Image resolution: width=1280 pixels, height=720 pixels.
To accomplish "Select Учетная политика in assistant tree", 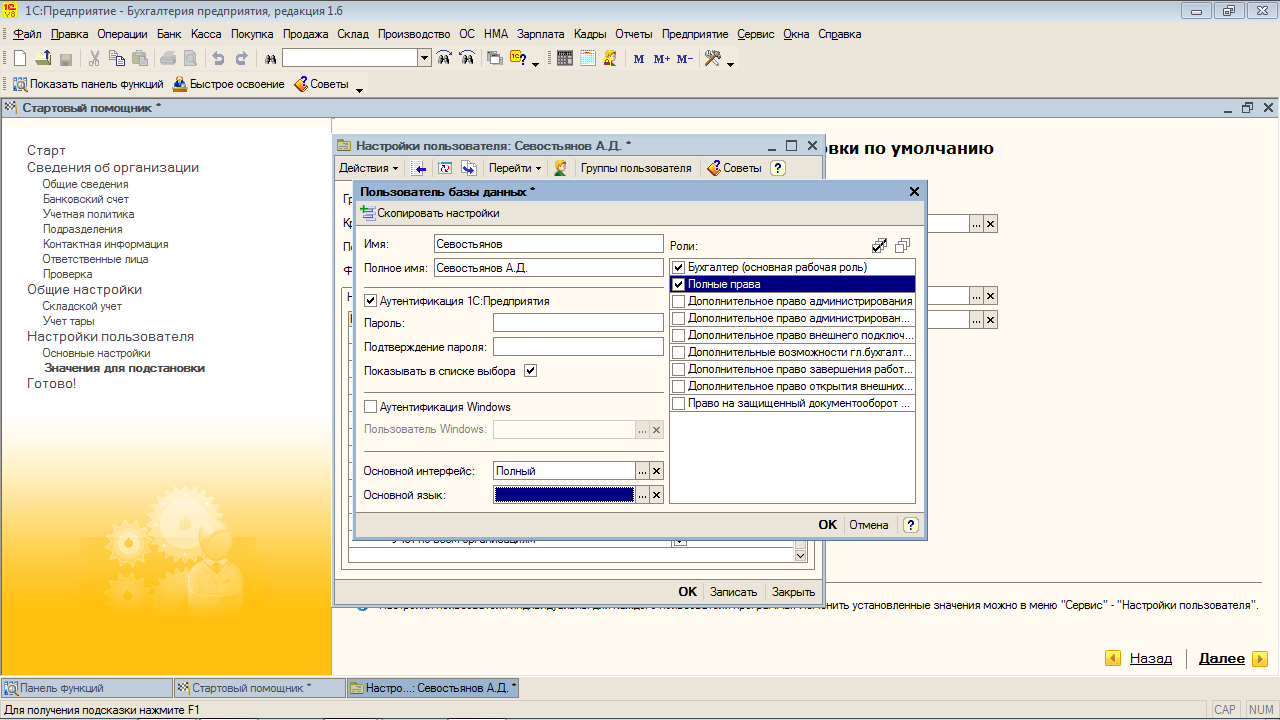I will coord(88,214).
